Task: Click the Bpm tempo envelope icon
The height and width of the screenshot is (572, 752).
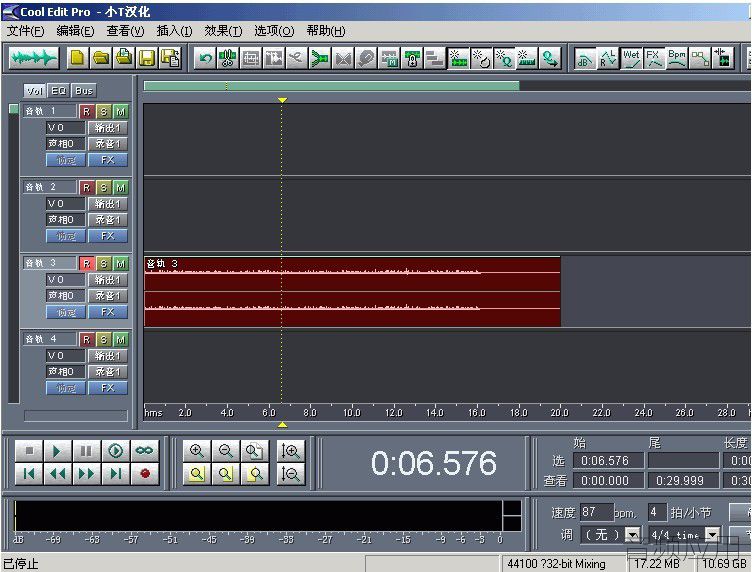Action: 677,58
